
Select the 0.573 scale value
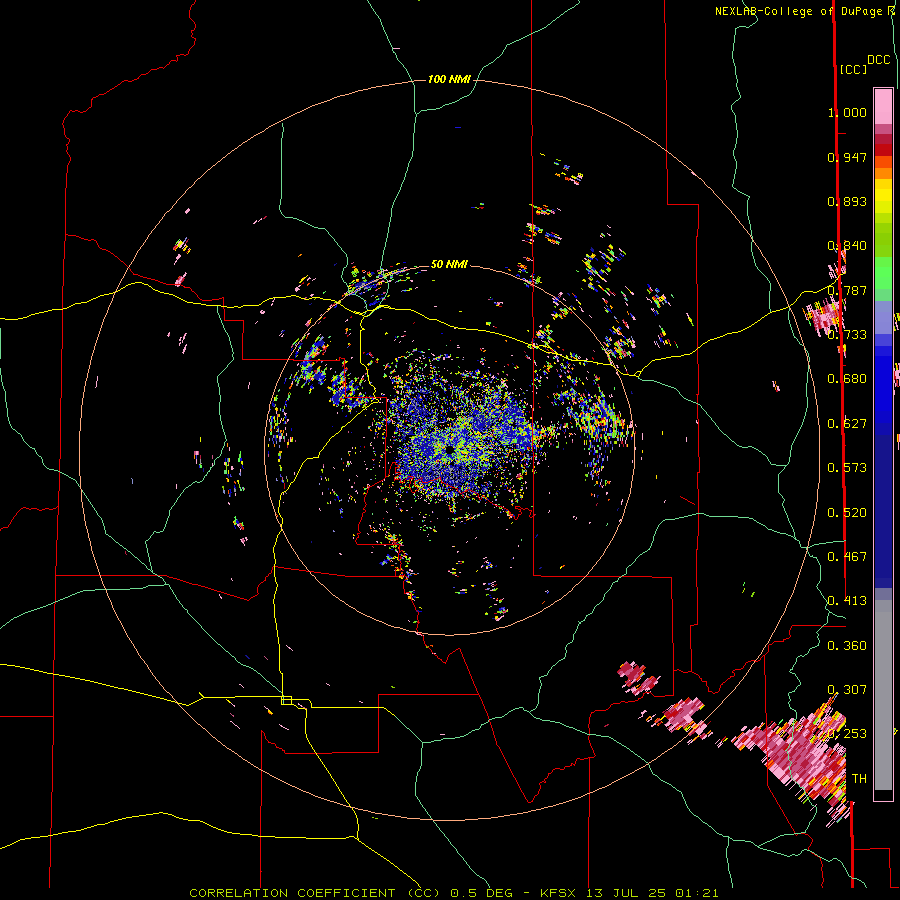pyautogui.click(x=847, y=468)
